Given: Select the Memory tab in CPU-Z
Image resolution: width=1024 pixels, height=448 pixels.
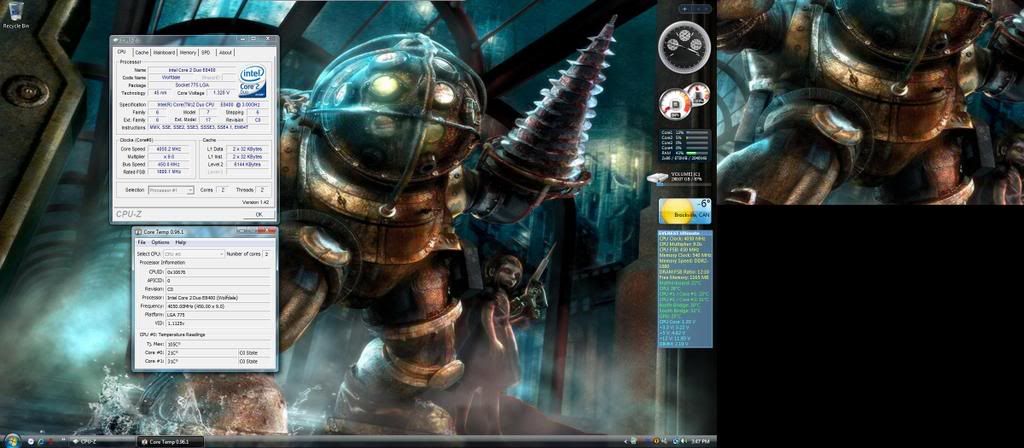Looking at the screenshot, I should (x=187, y=52).
